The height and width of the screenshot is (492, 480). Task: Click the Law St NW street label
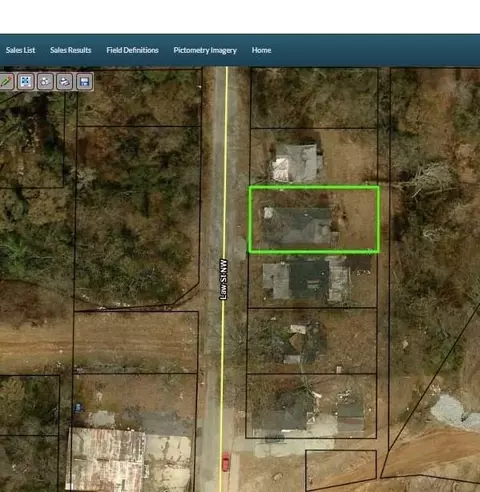tap(223, 279)
